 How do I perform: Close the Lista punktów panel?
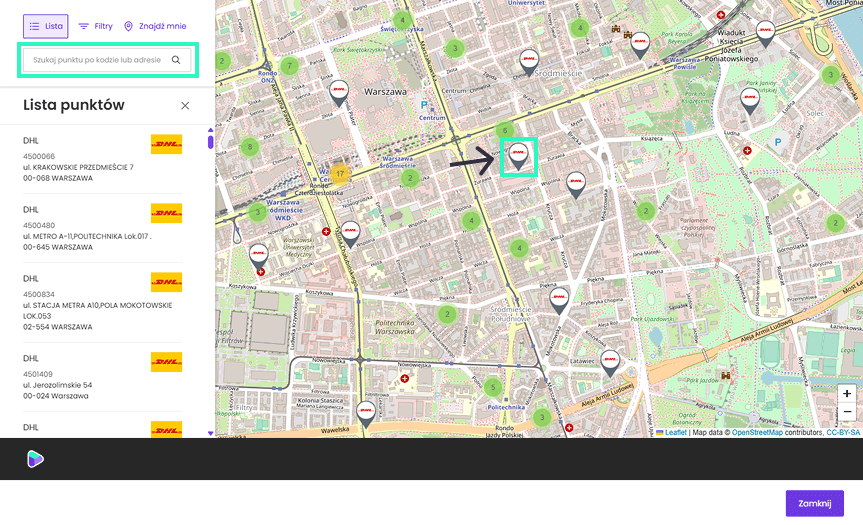pos(185,105)
